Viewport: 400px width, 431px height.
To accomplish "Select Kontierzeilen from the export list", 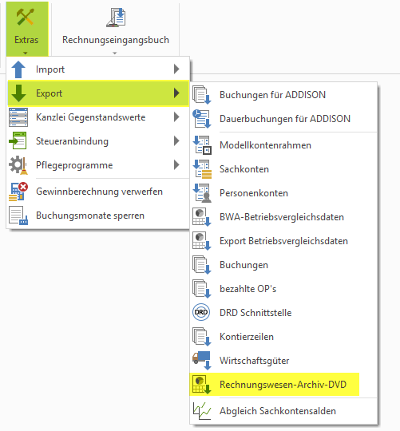I will [284, 337].
